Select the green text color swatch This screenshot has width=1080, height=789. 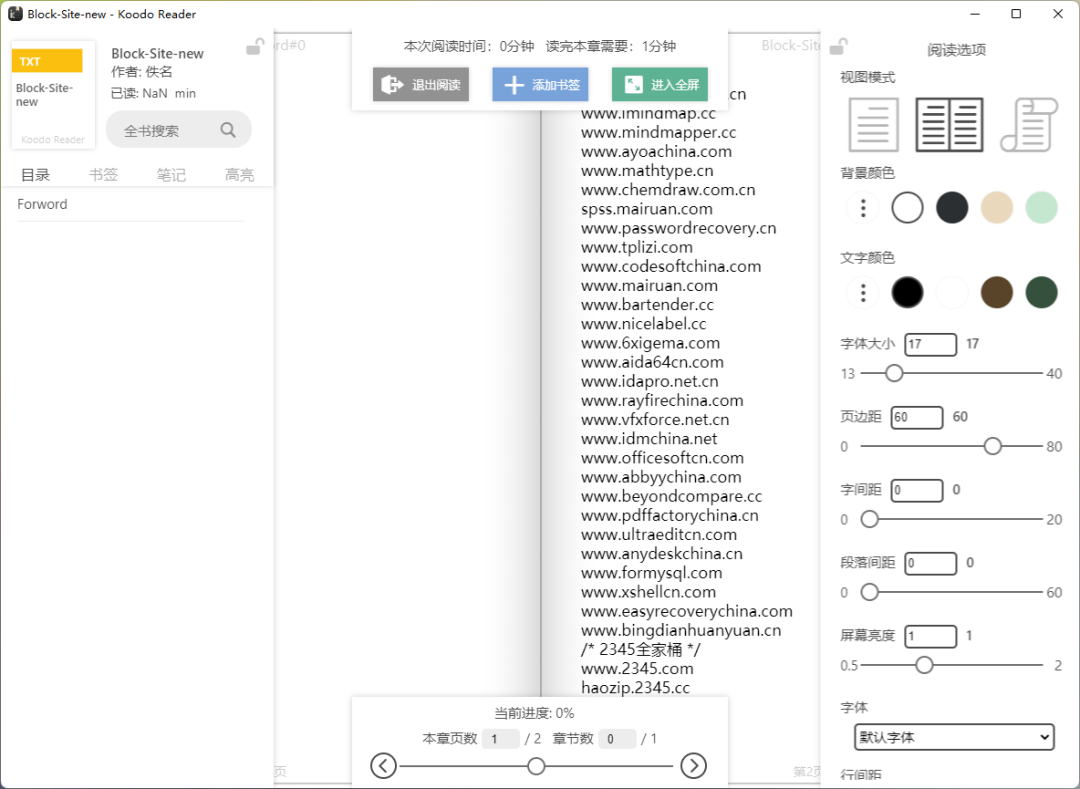tap(1041, 292)
